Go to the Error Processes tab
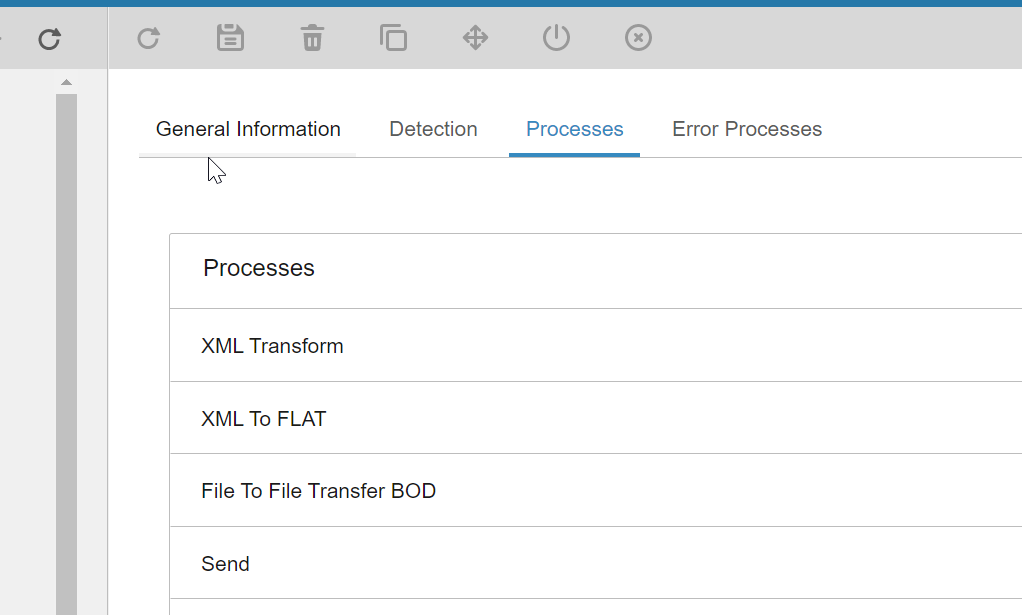Viewport: 1022px width, 615px height. point(747,129)
